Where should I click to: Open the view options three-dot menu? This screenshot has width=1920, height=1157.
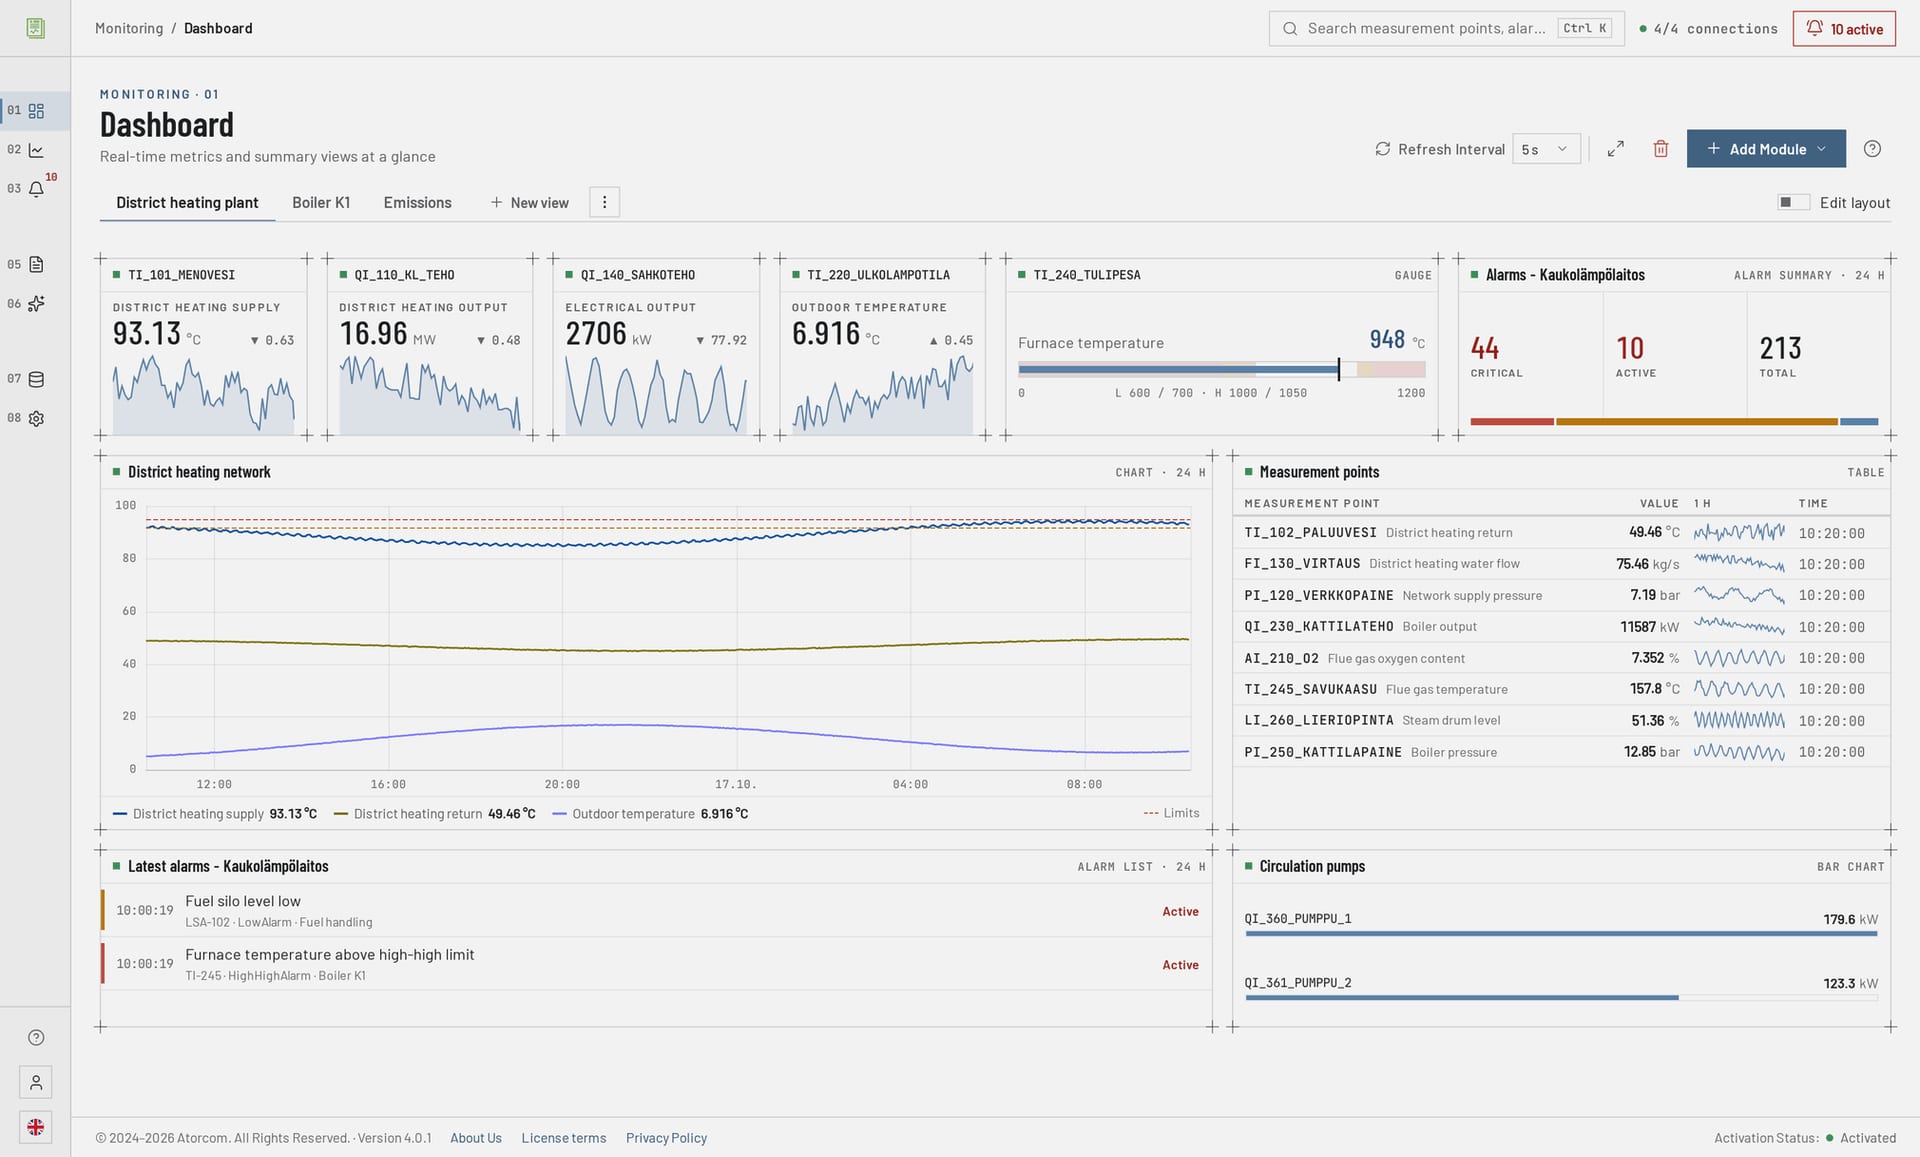click(604, 203)
